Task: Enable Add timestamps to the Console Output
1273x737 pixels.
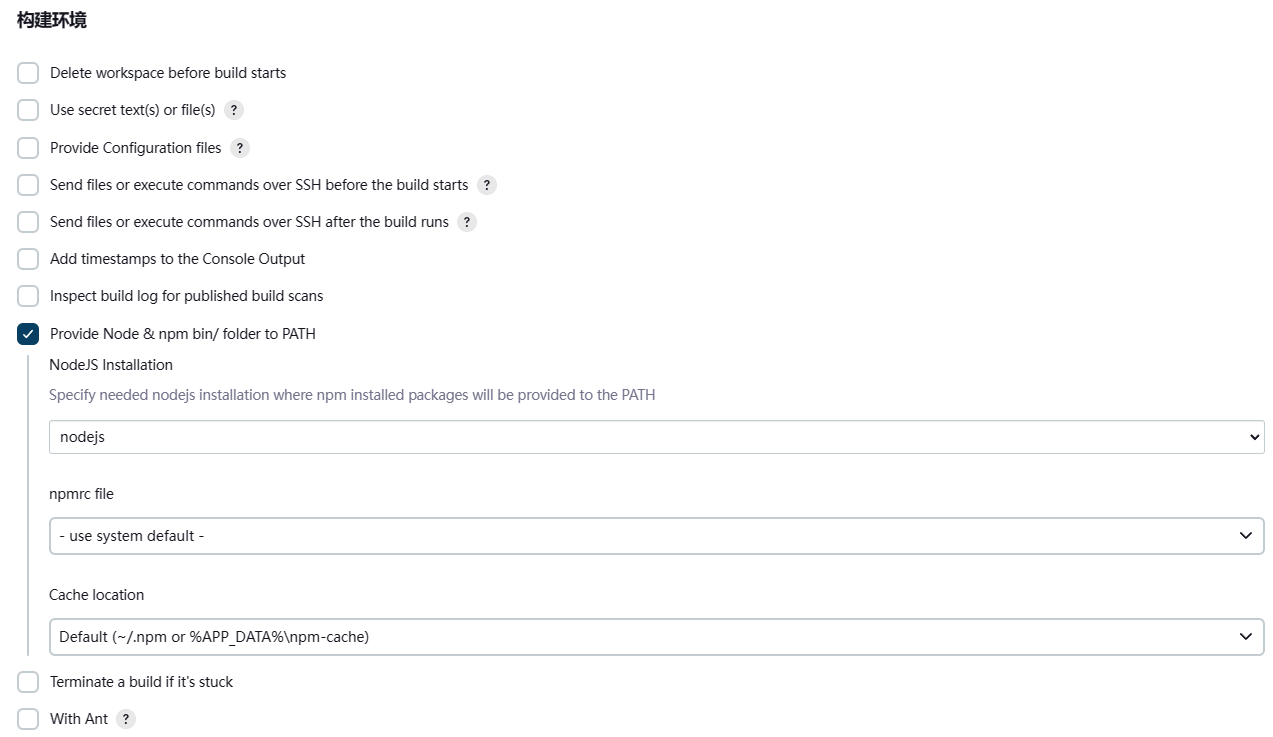Action: (x=28, y=259)
